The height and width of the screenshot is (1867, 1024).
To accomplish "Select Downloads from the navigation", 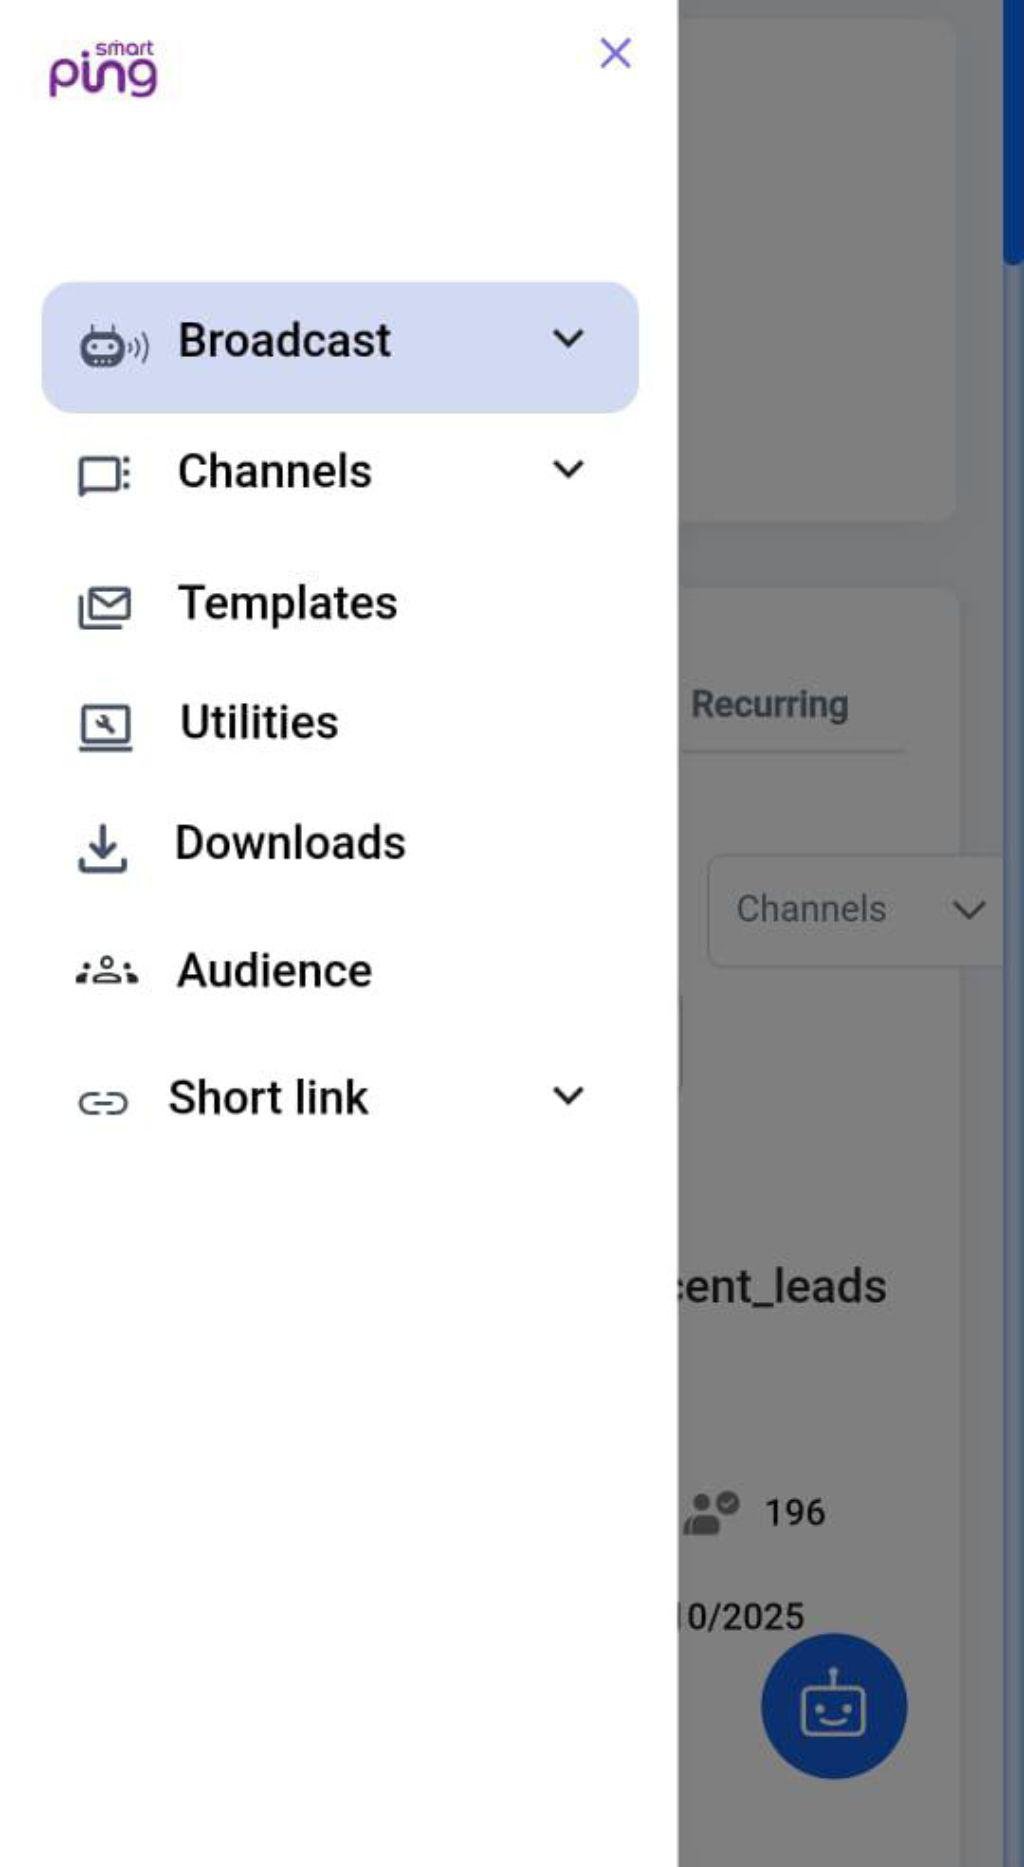I will click(x=290, y=843).
